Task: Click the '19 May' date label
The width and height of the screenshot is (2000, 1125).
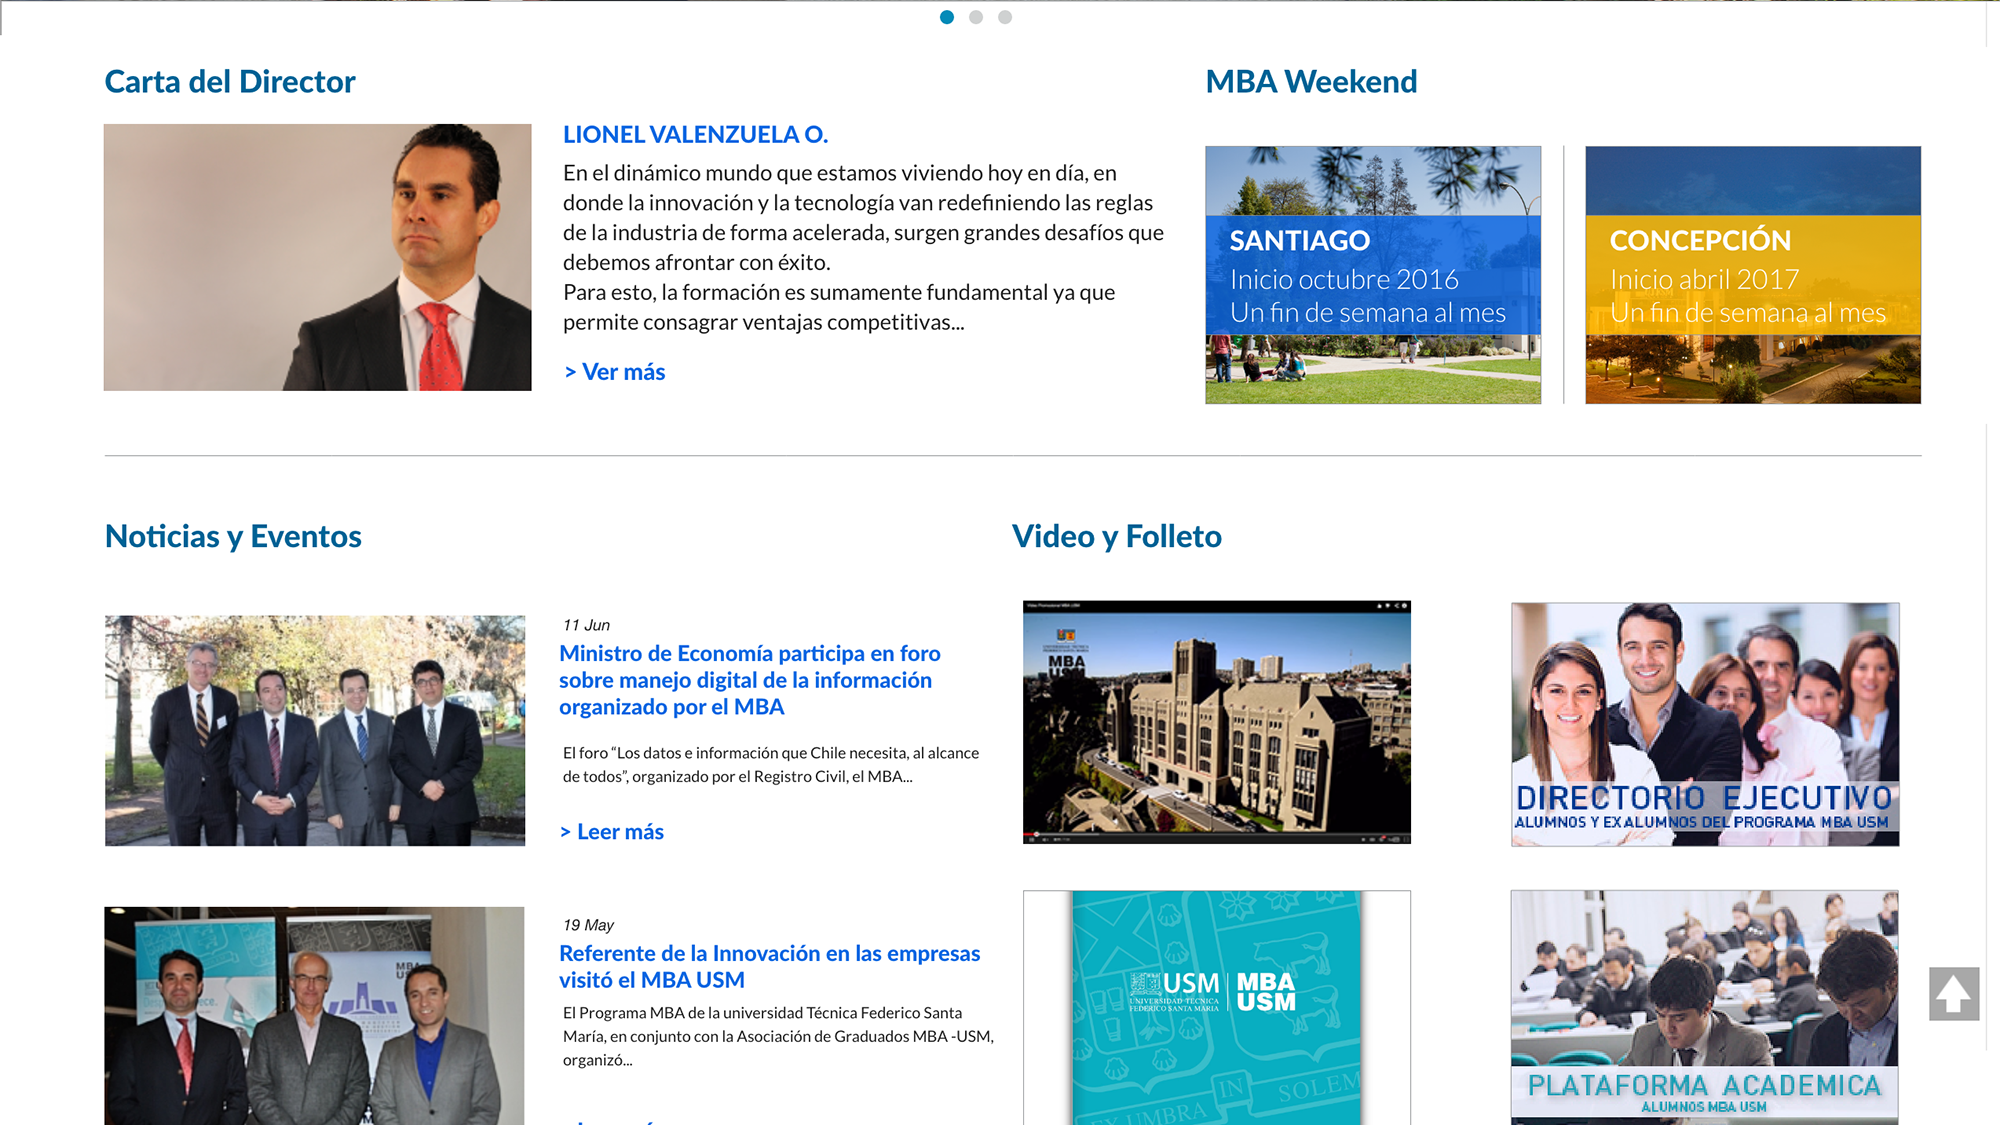Action: pyautogui.click(x=588, y=925)
